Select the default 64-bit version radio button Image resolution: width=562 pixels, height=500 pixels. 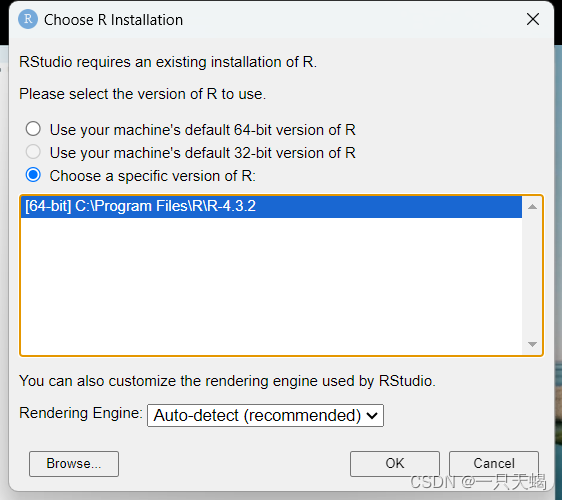[x=33, y=129]
